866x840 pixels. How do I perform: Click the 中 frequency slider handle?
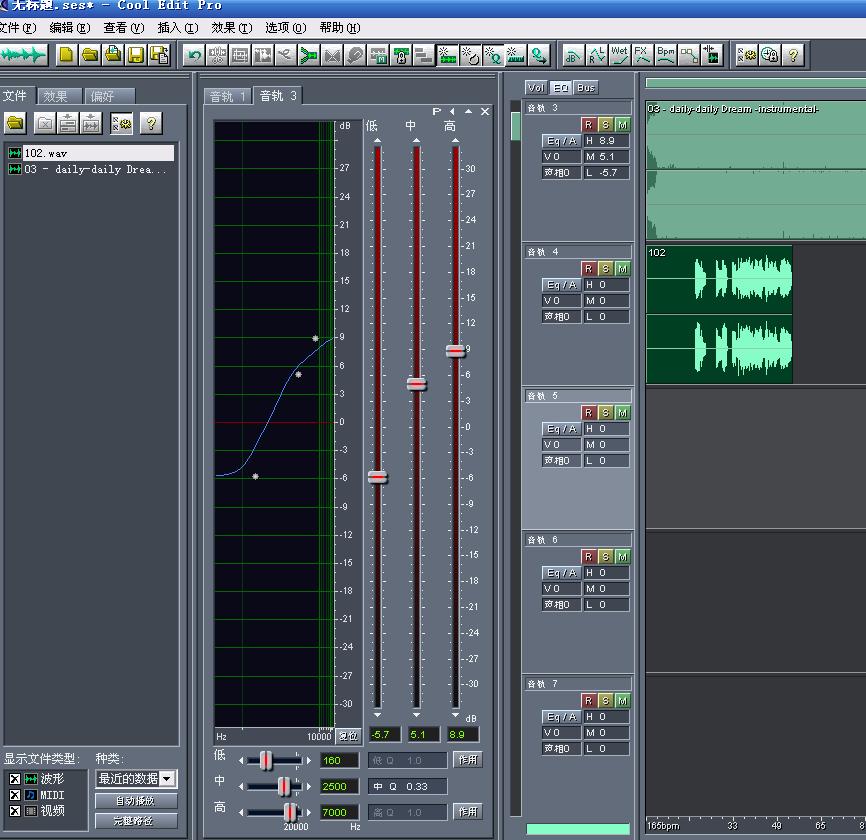click(284, 786)
